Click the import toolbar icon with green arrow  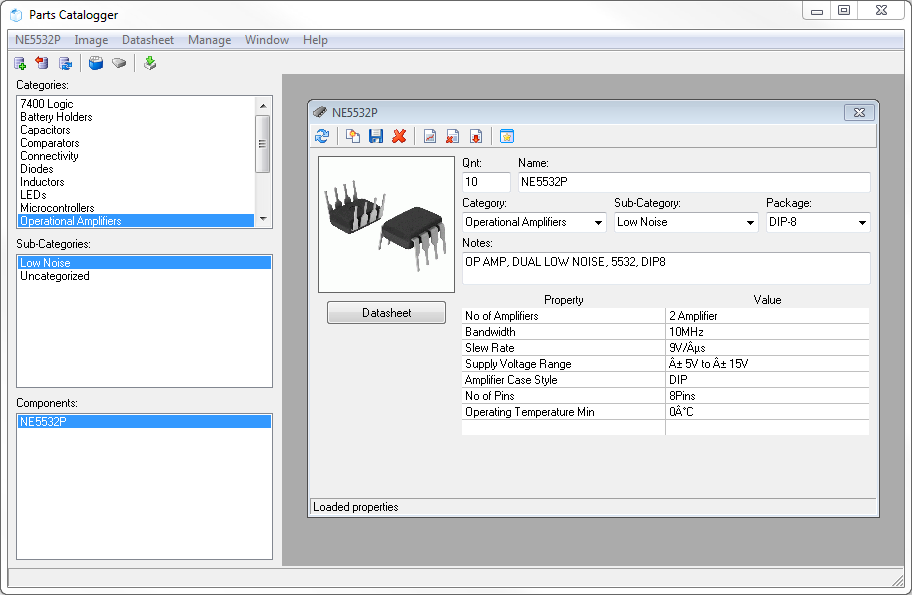[x=149, y=62]
